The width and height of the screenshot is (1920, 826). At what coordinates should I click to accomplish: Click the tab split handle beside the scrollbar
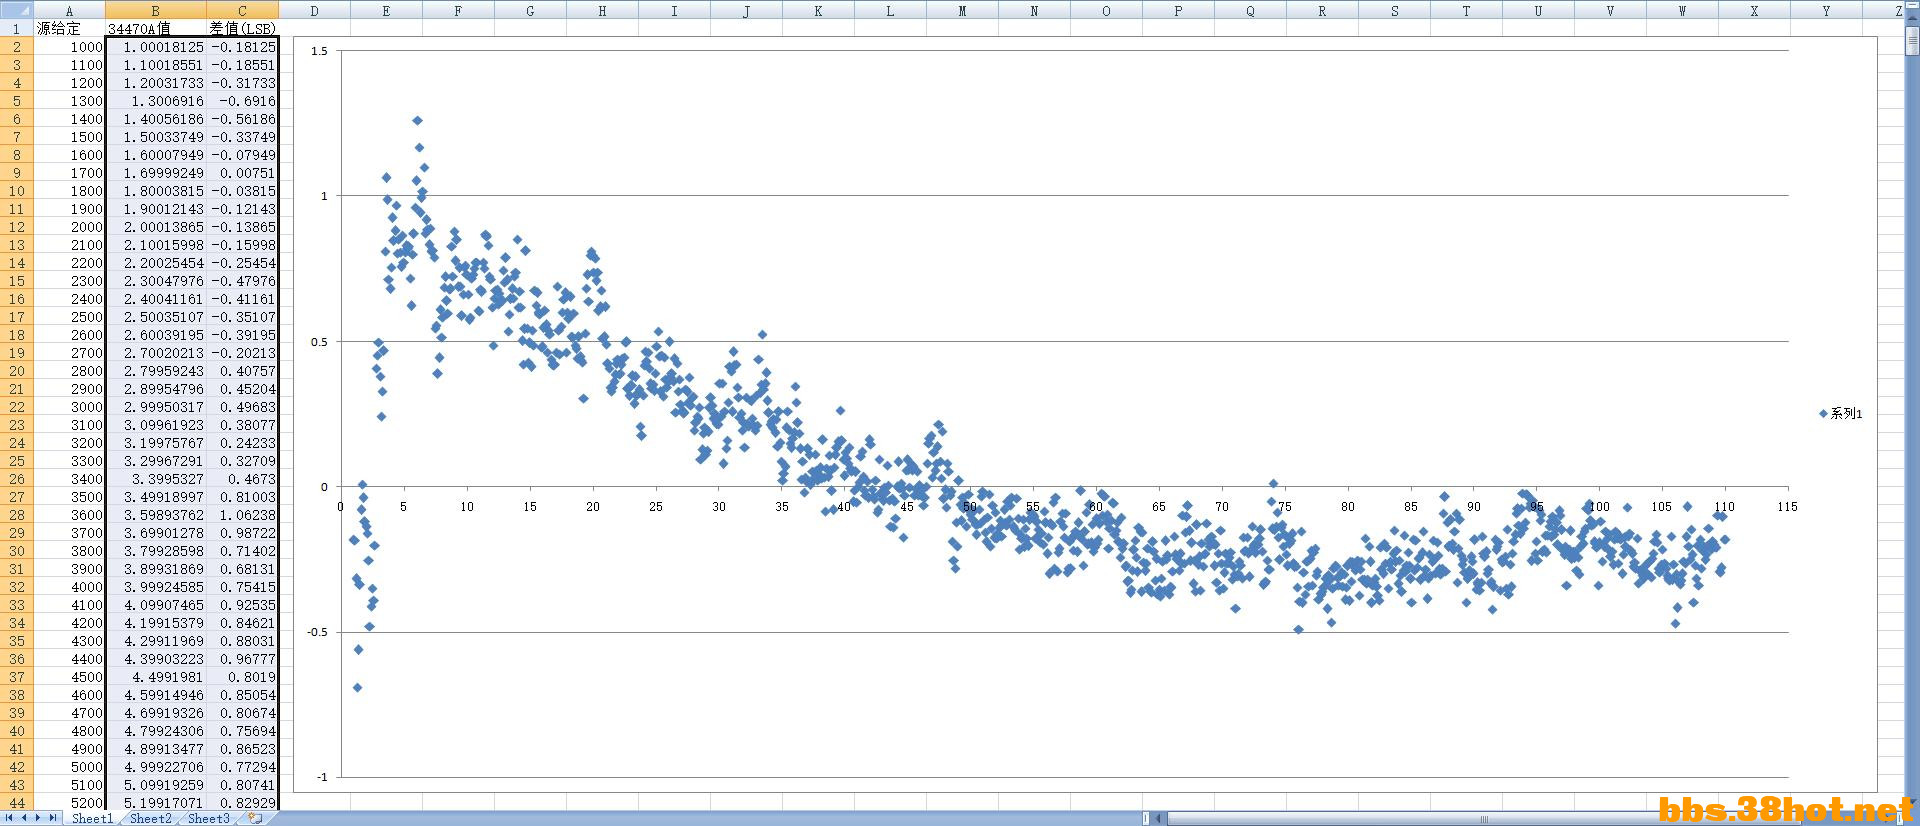click(1146, 818)
